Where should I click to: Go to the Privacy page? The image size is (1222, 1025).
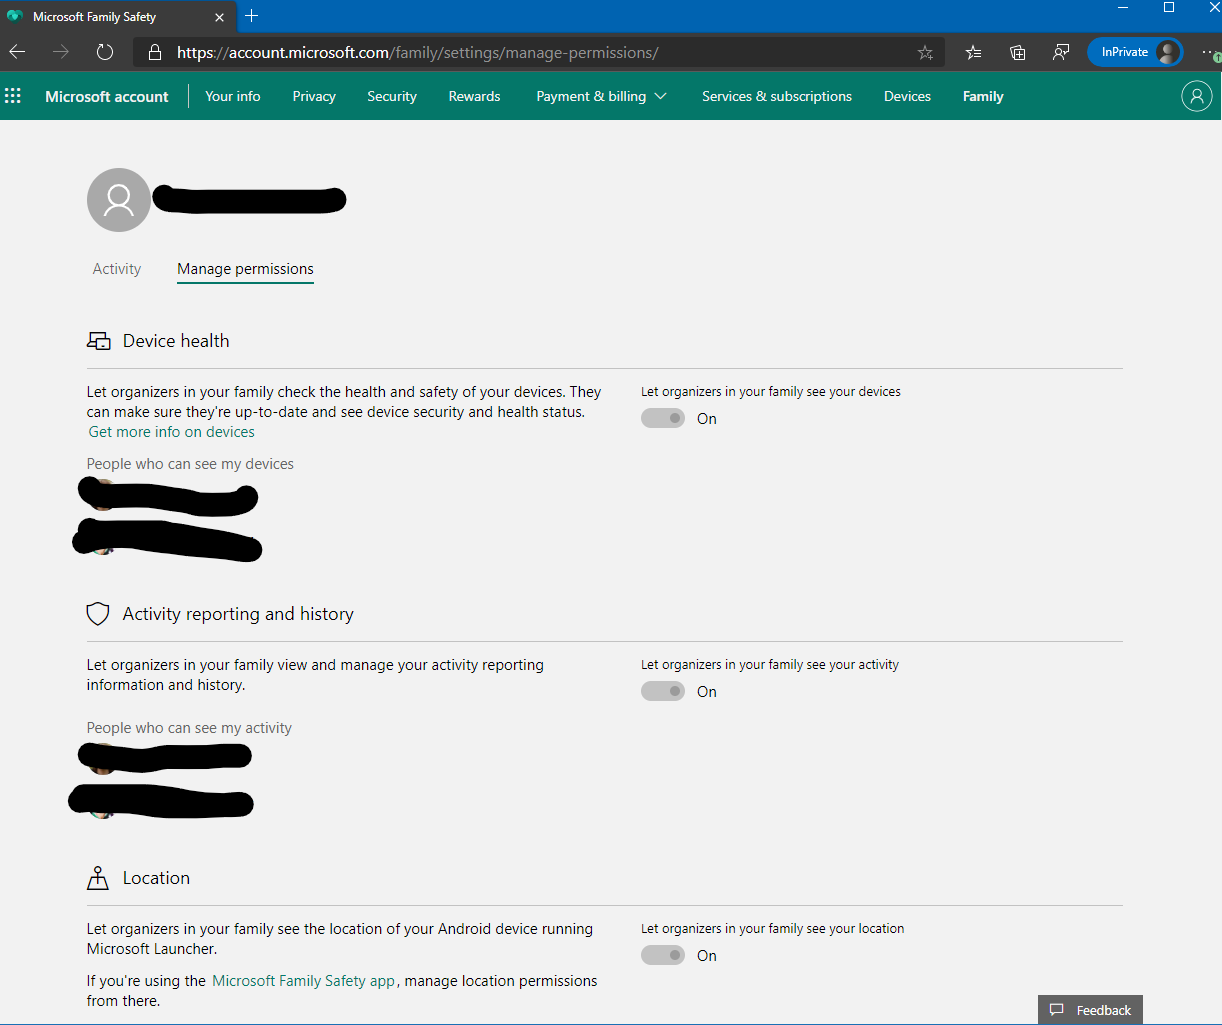(x=314, y=96)
